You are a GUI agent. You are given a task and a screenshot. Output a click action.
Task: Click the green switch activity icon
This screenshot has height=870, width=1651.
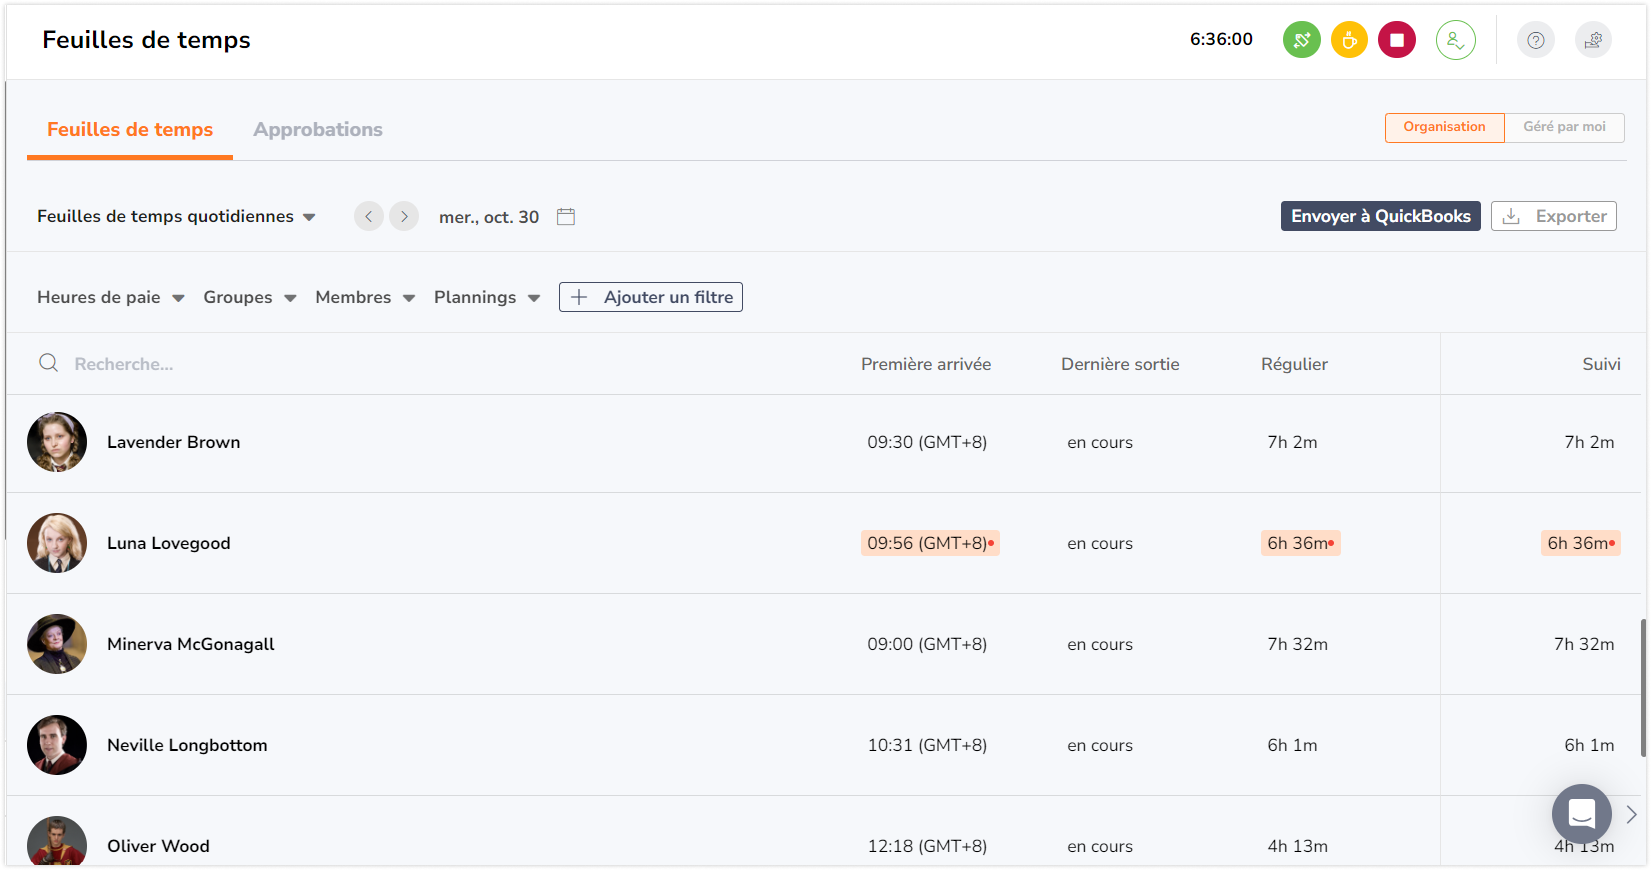click(x=1301, y=40)
